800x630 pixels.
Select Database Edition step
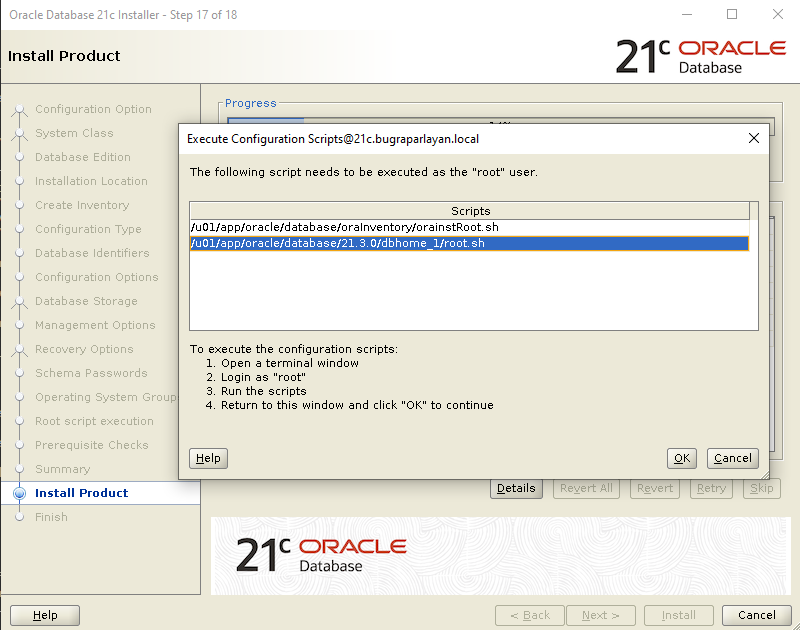click(x=83, y=157)
